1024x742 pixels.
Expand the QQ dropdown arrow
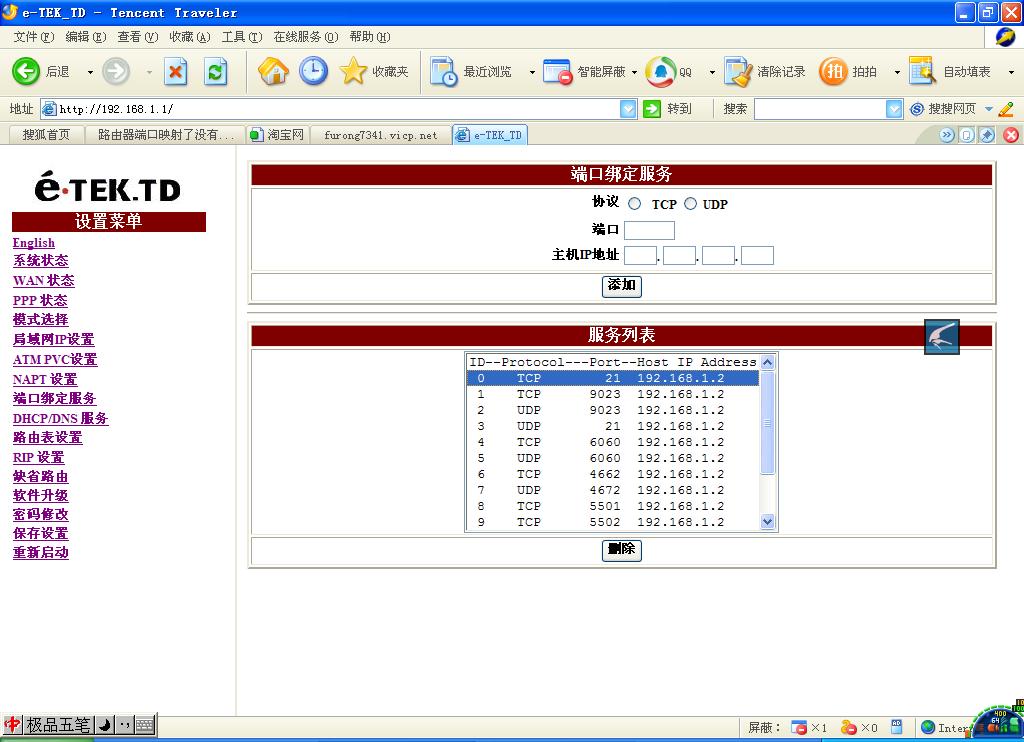(712, 72)
